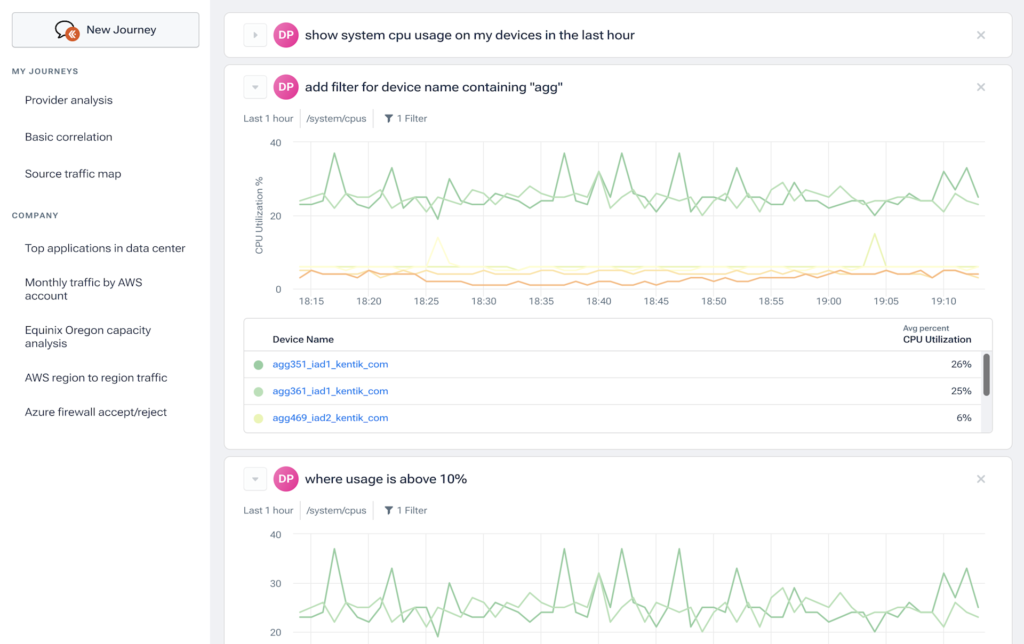Close the 'where usage is above 10%' card
1024x644 pixels.
(x=981, y=479)
